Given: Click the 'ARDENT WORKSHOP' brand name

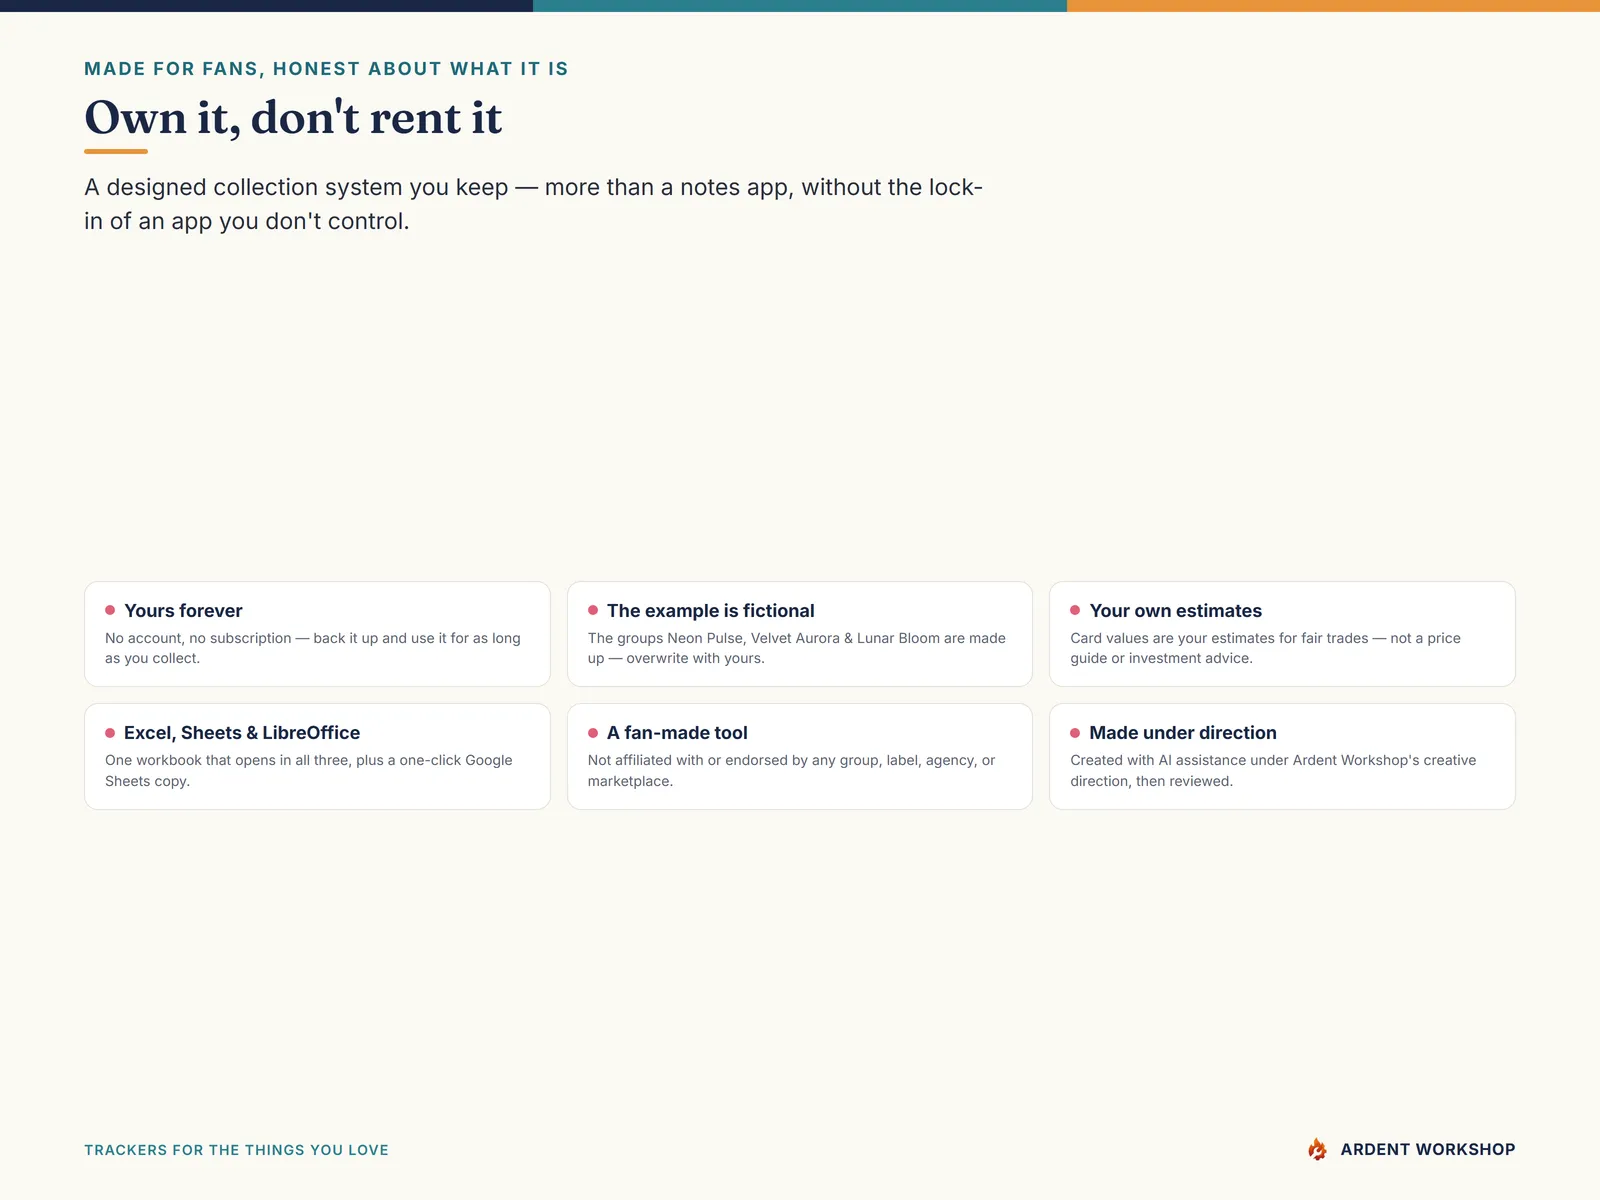Looking at the screenshot, I should coord(1428,1150).
